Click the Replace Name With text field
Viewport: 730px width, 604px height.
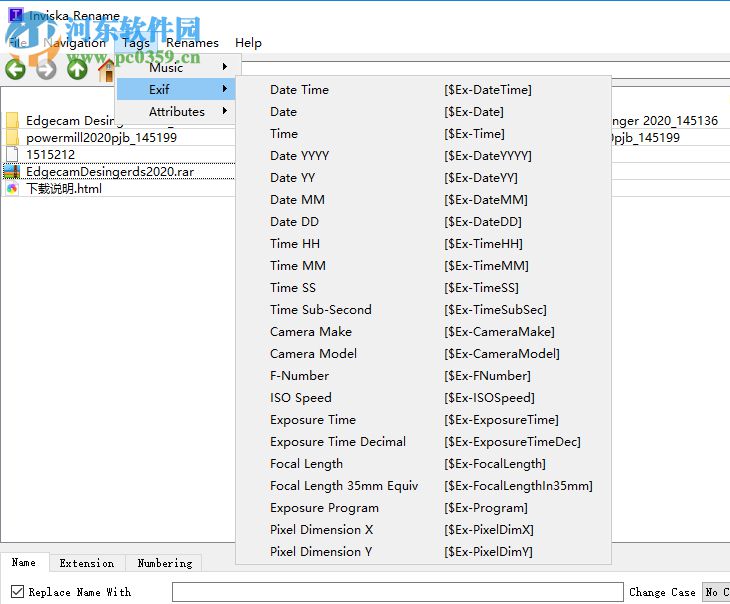[398, 592]
